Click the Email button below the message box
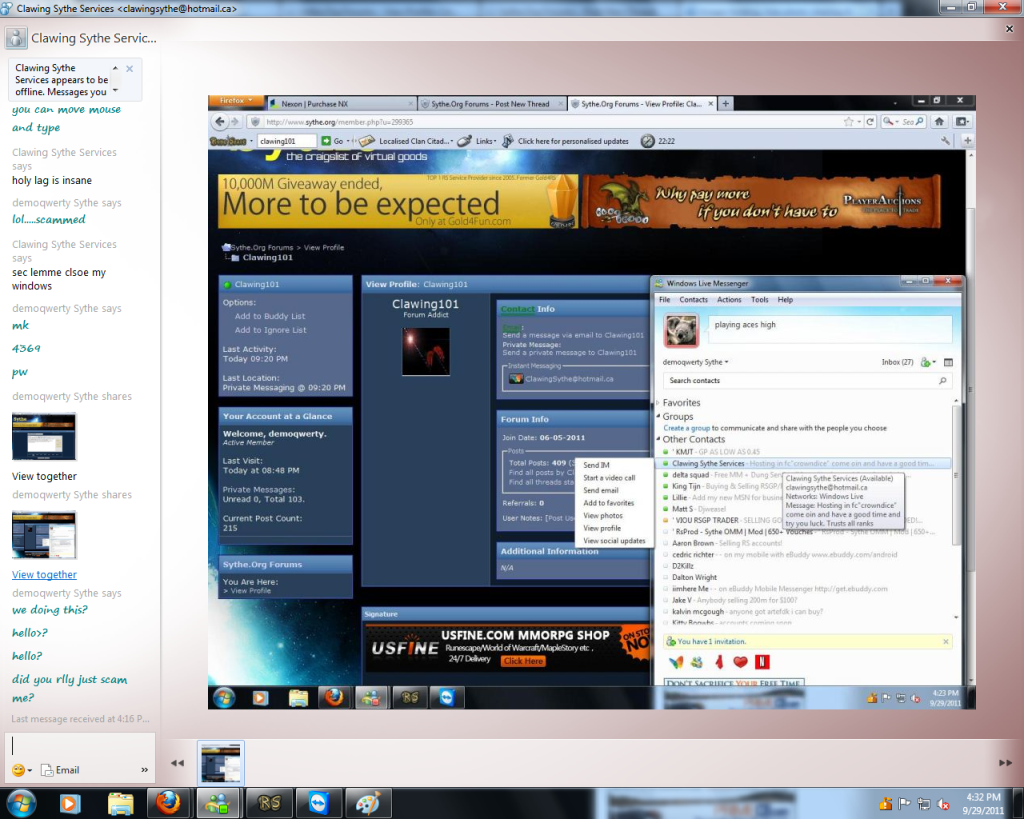Screen dimensions: 1024x819 click(x=60, y=770)
